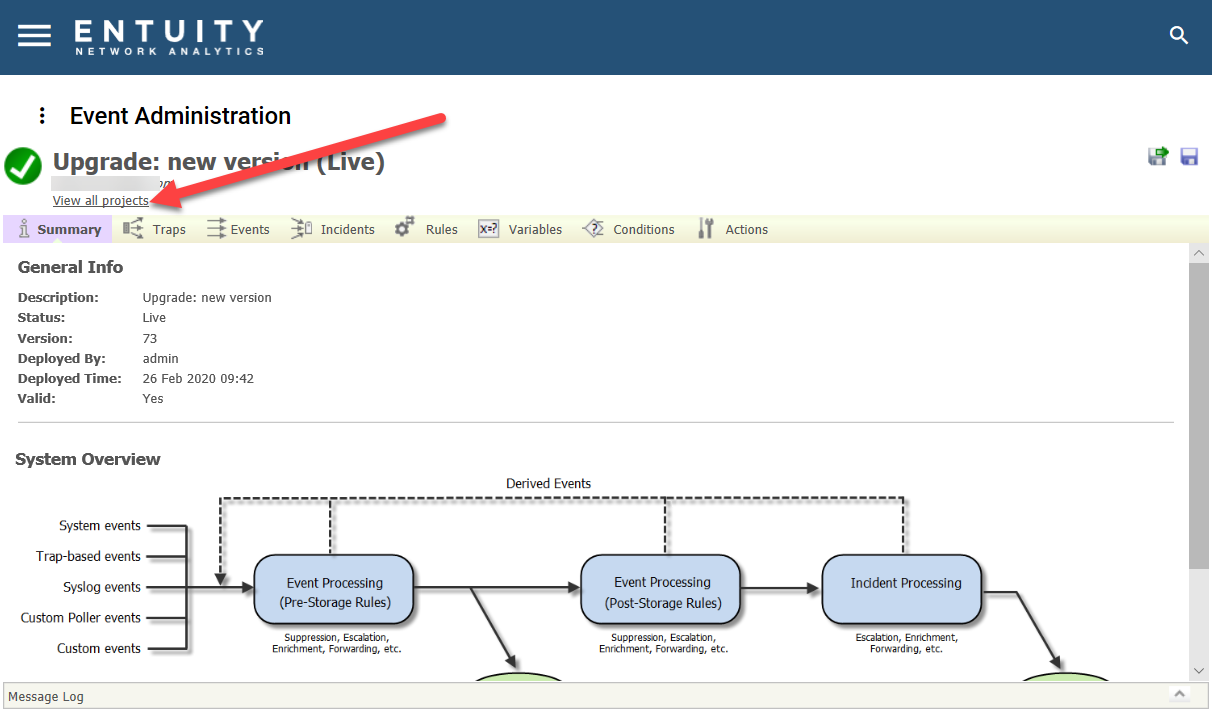
Task: Click the Rules gears icon
Action: [x=404, y=228]
